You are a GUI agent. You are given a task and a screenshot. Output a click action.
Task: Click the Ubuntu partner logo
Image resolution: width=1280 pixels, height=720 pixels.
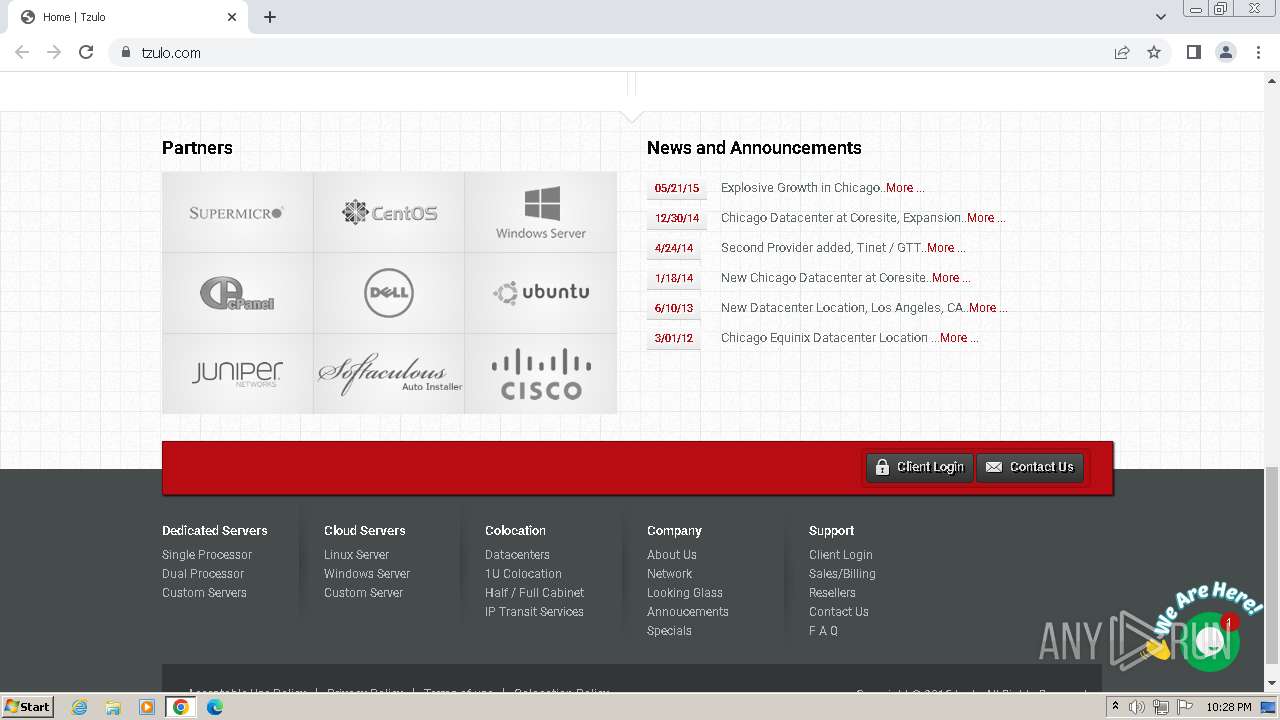tap(541, 293)
